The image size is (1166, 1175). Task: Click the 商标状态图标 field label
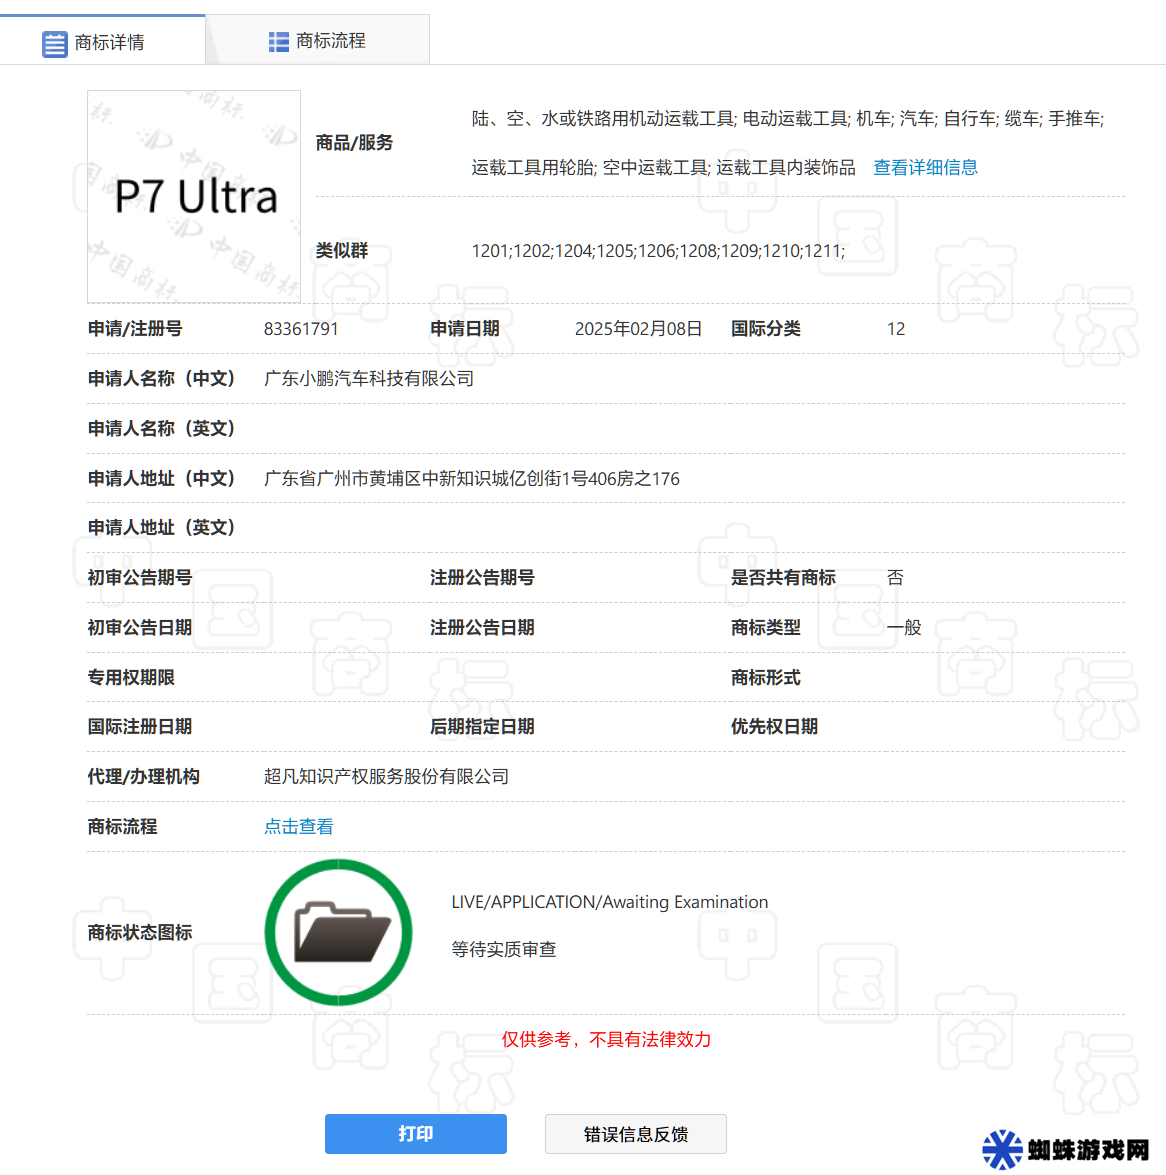pyautogui.click(x=140, y=933)
